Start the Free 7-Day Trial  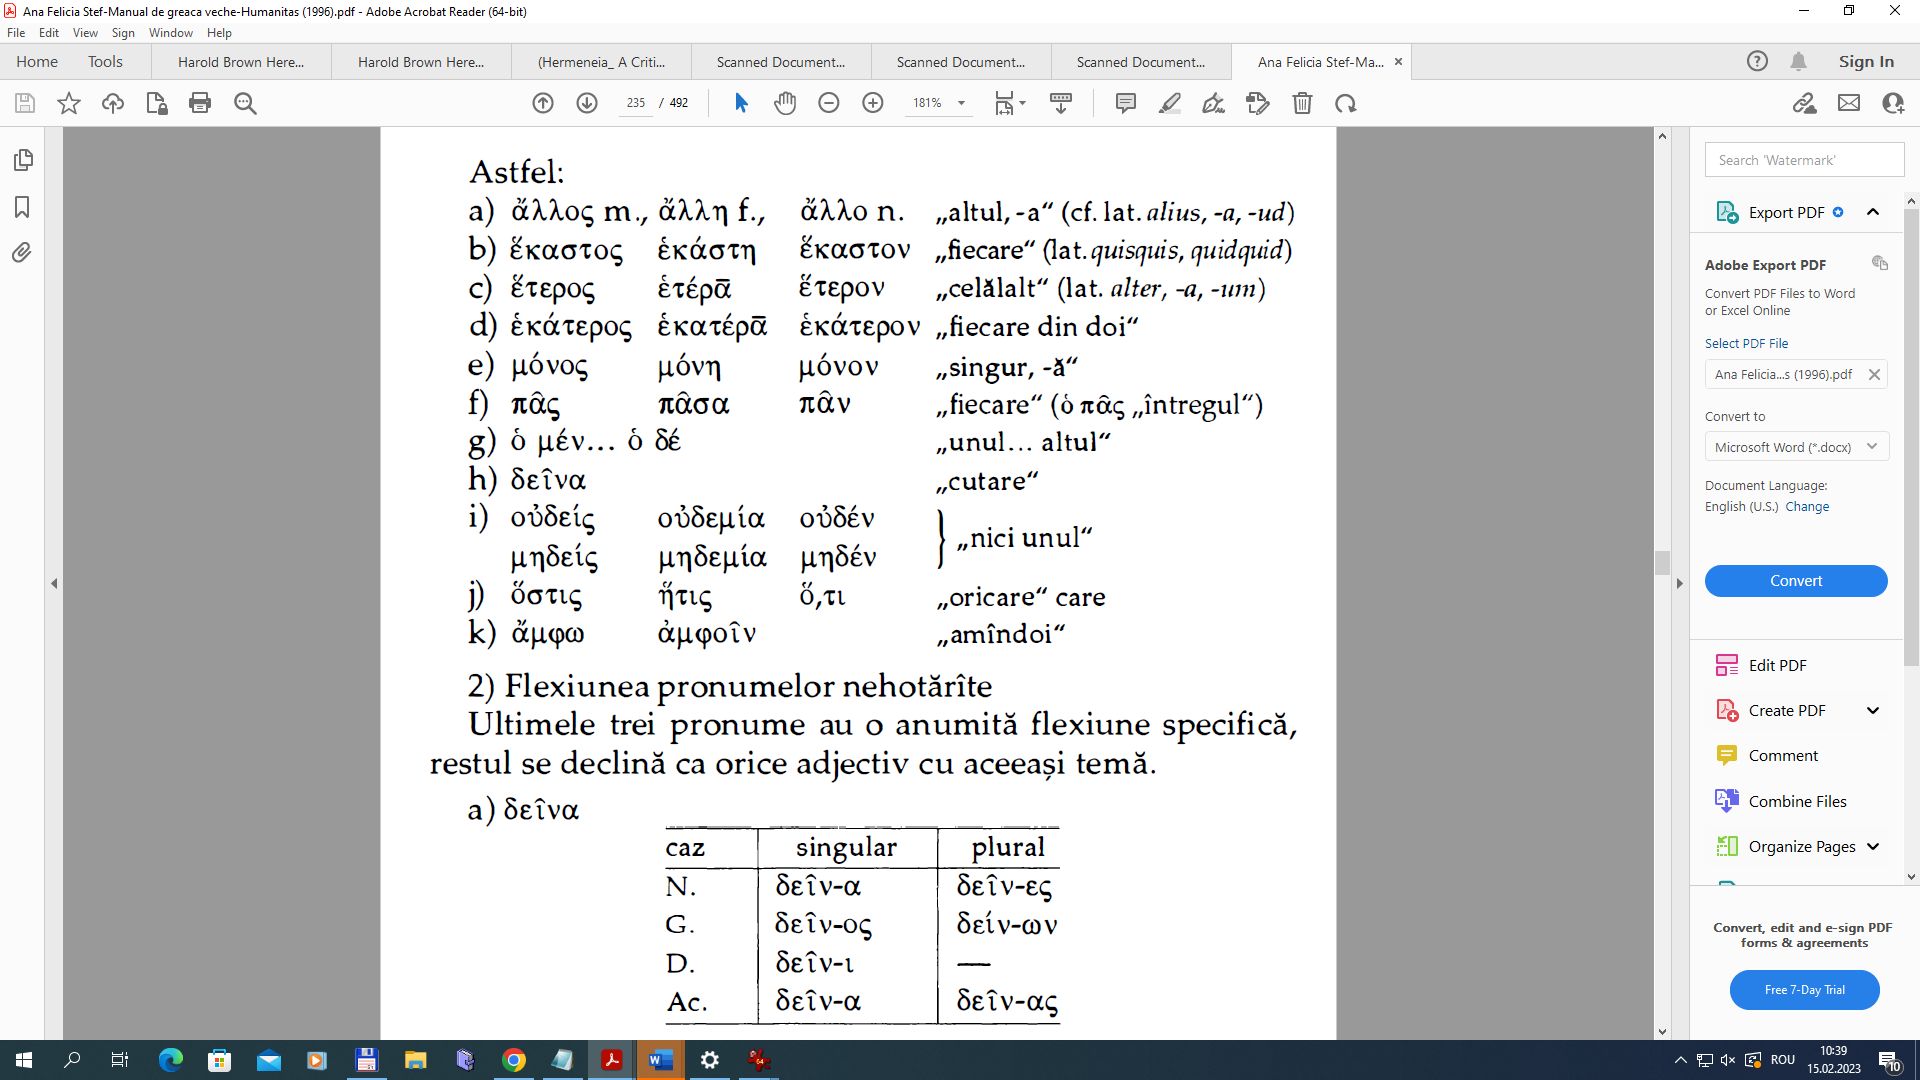point(1804,989)
